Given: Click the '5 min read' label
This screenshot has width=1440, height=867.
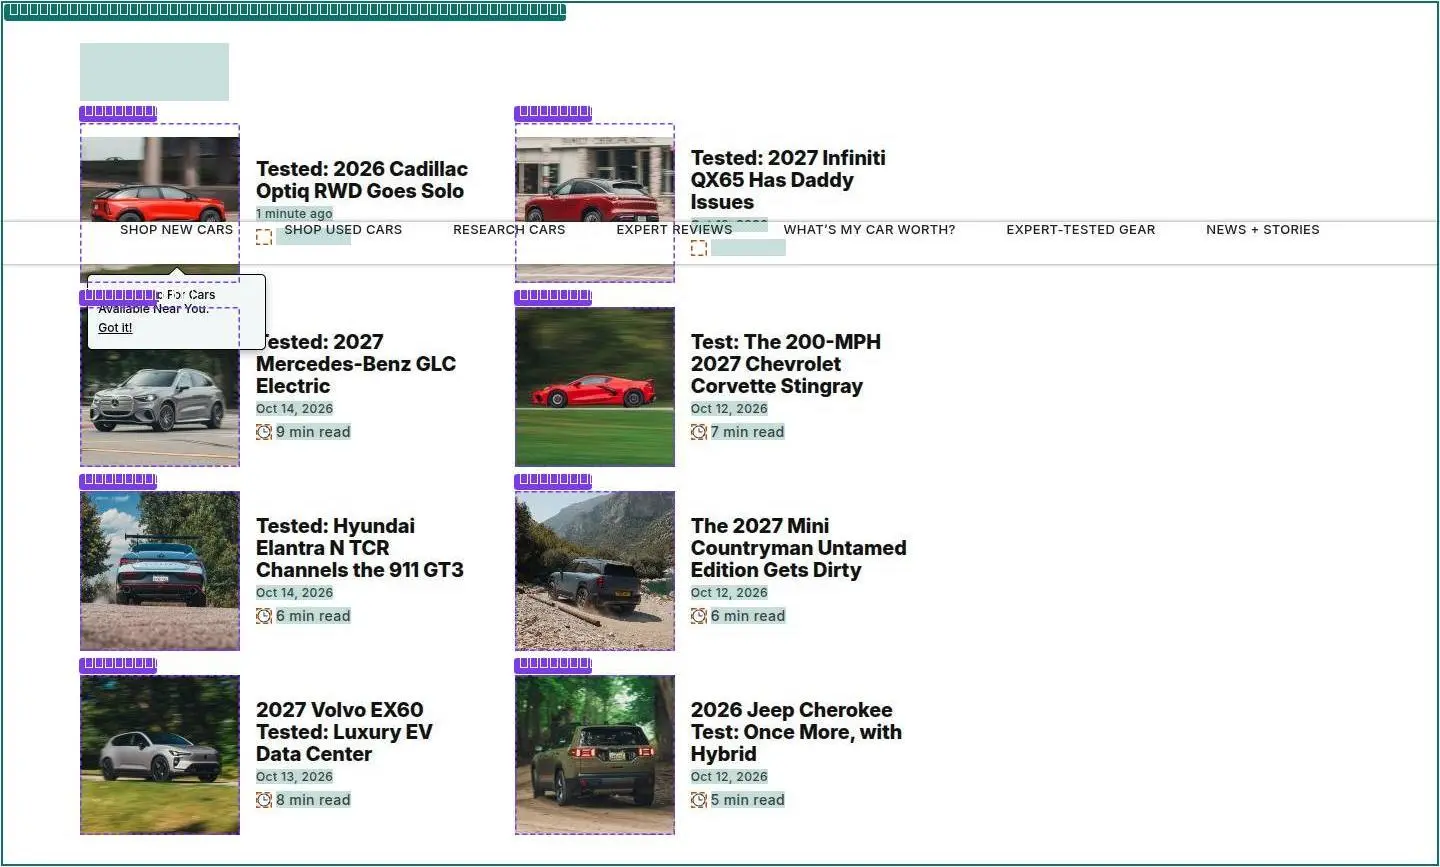Looking at the screenshot, I should (748, 800).
